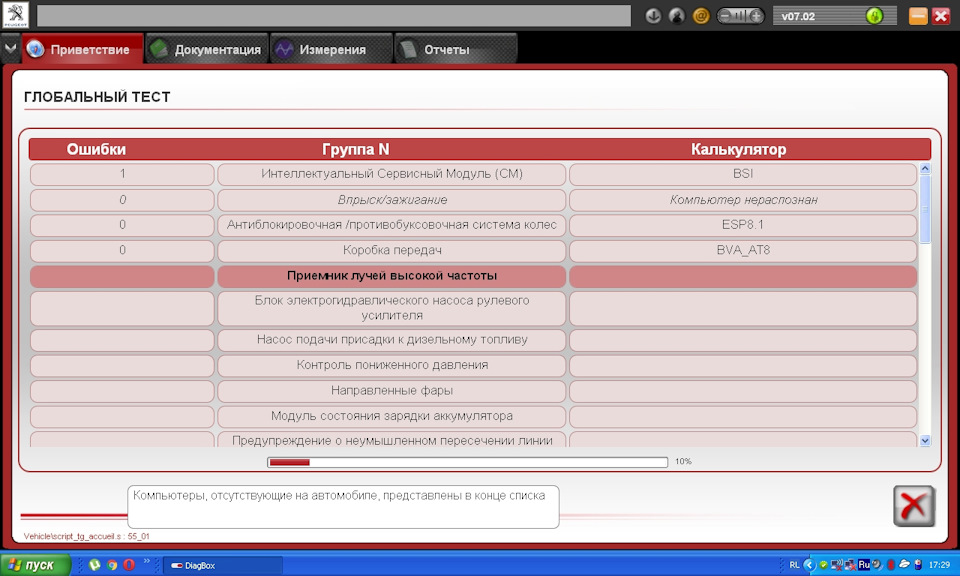
Task: Cancel the global test with red X
Action: (x=913, y=506)
